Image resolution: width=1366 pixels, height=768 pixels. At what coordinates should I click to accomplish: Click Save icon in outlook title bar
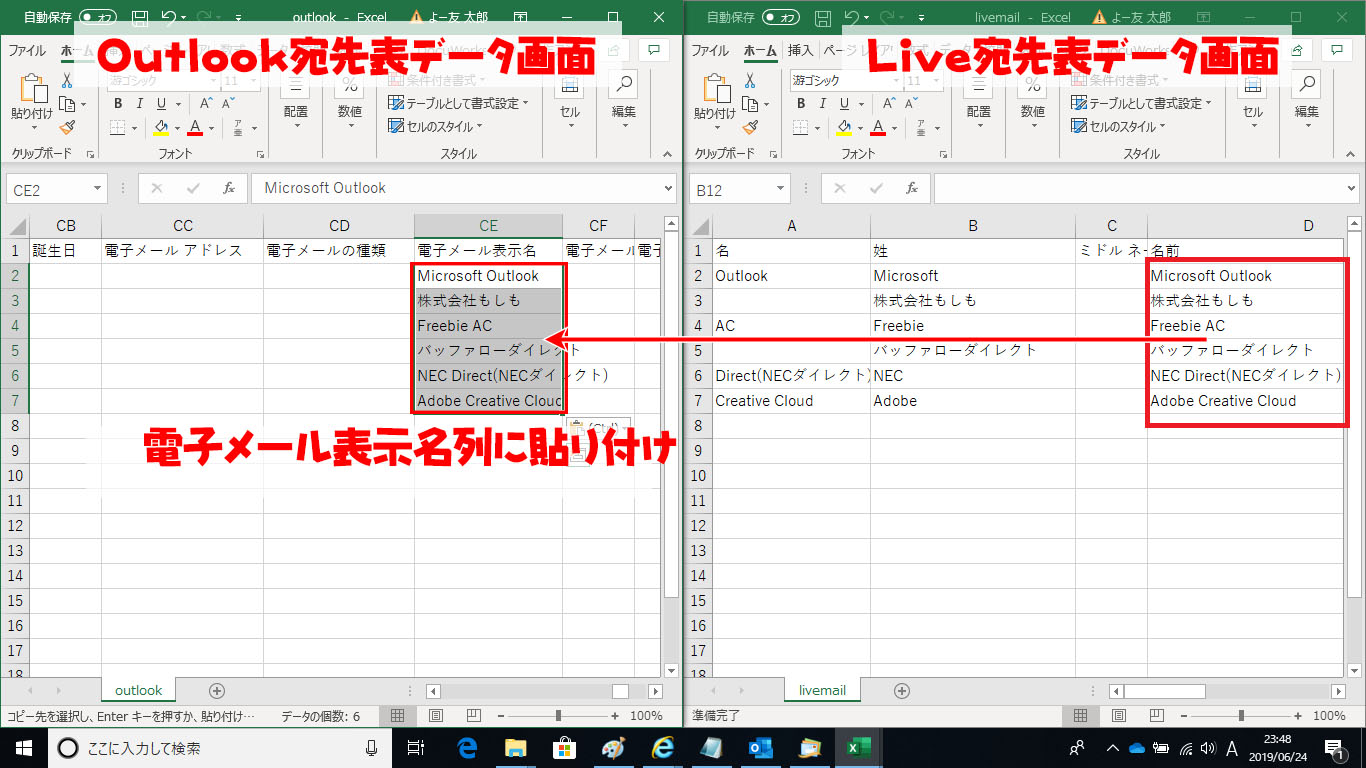[x=141, y=18]
